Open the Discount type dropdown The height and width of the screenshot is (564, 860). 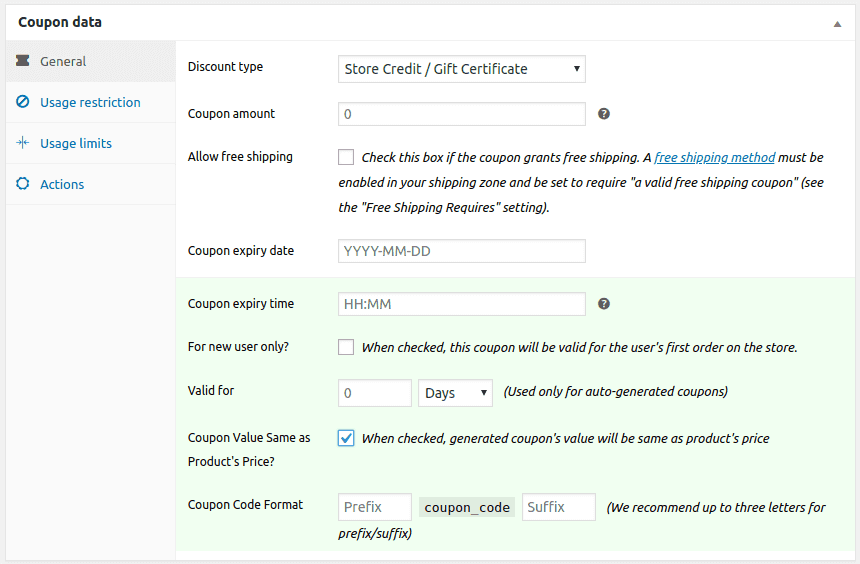461,69
